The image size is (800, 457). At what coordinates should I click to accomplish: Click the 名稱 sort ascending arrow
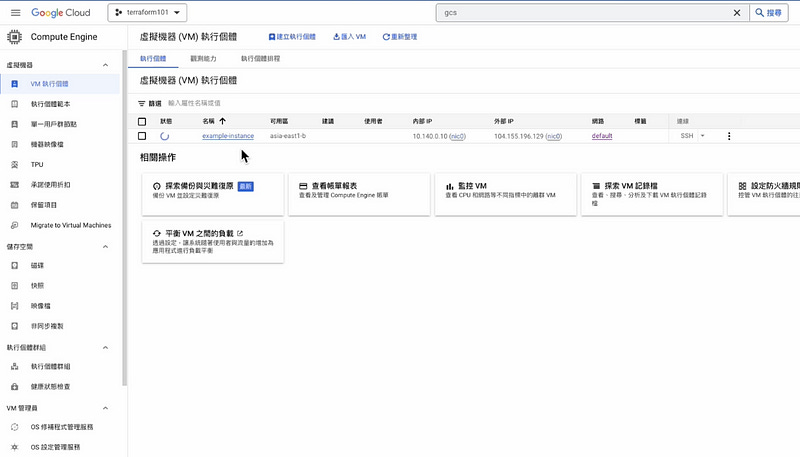point(222,121)
